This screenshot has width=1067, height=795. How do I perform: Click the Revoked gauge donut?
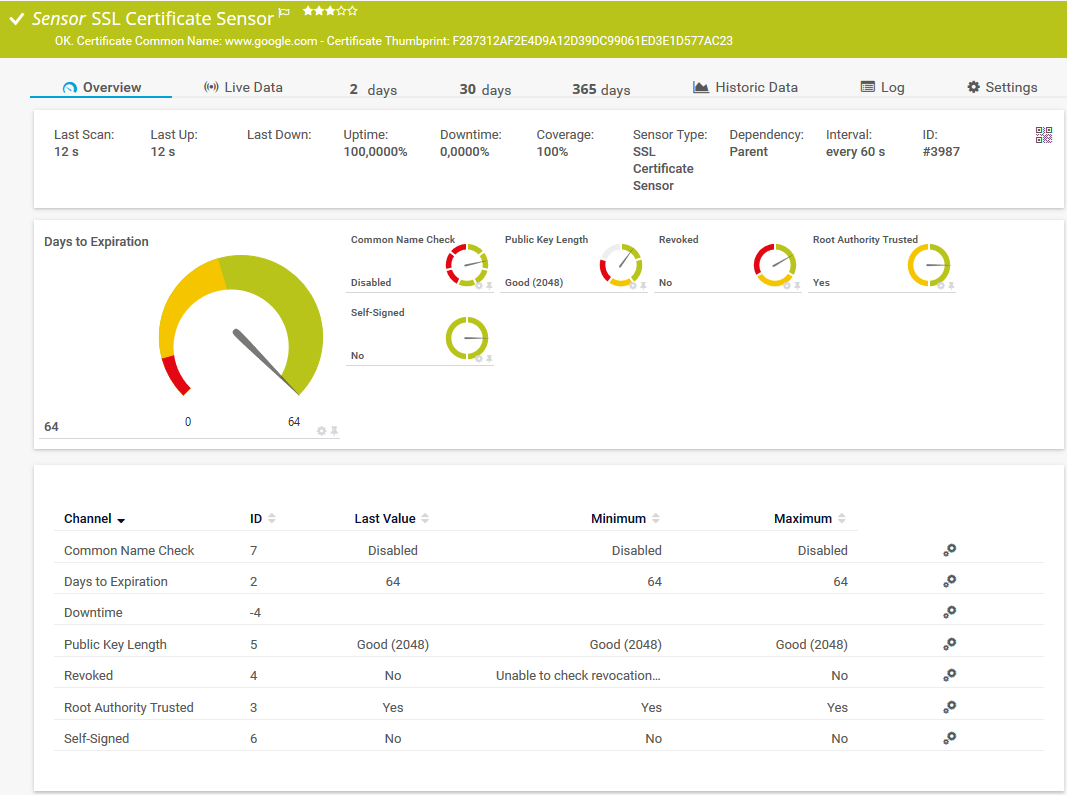774,265
